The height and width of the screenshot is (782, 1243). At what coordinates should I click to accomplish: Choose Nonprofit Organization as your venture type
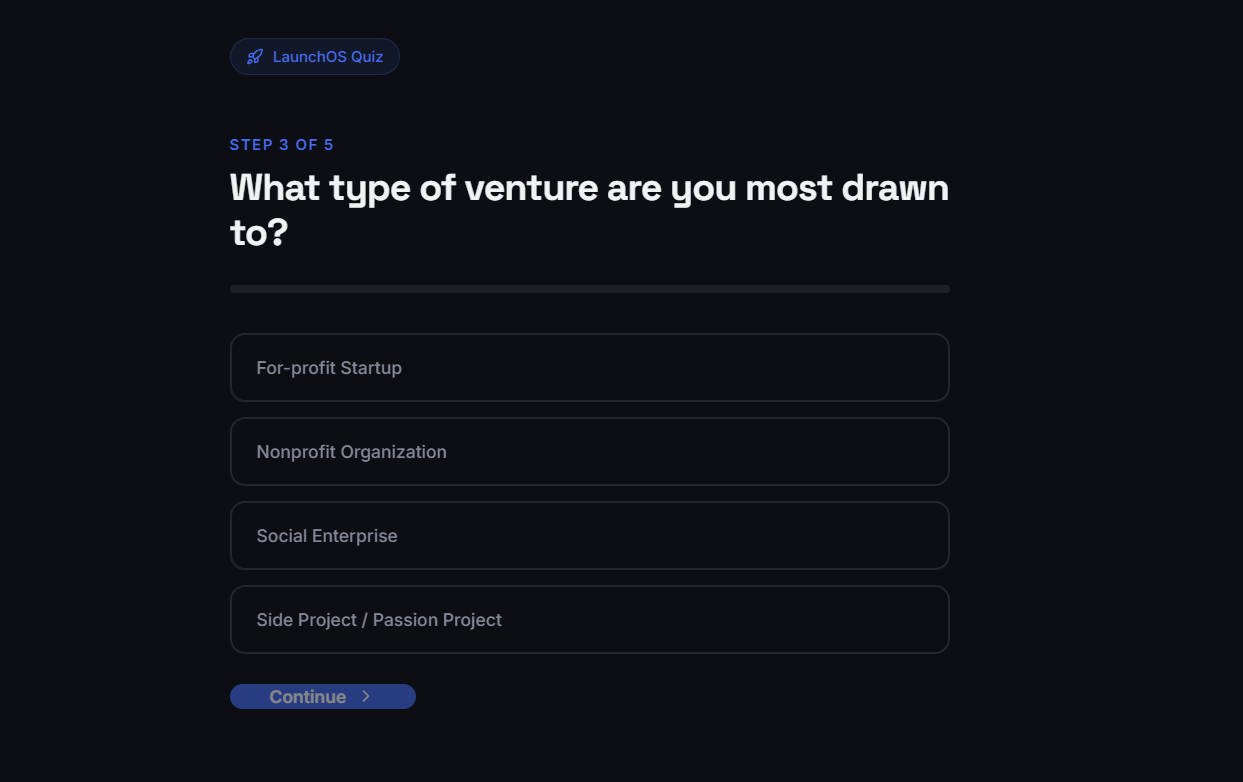click(590, 452)
